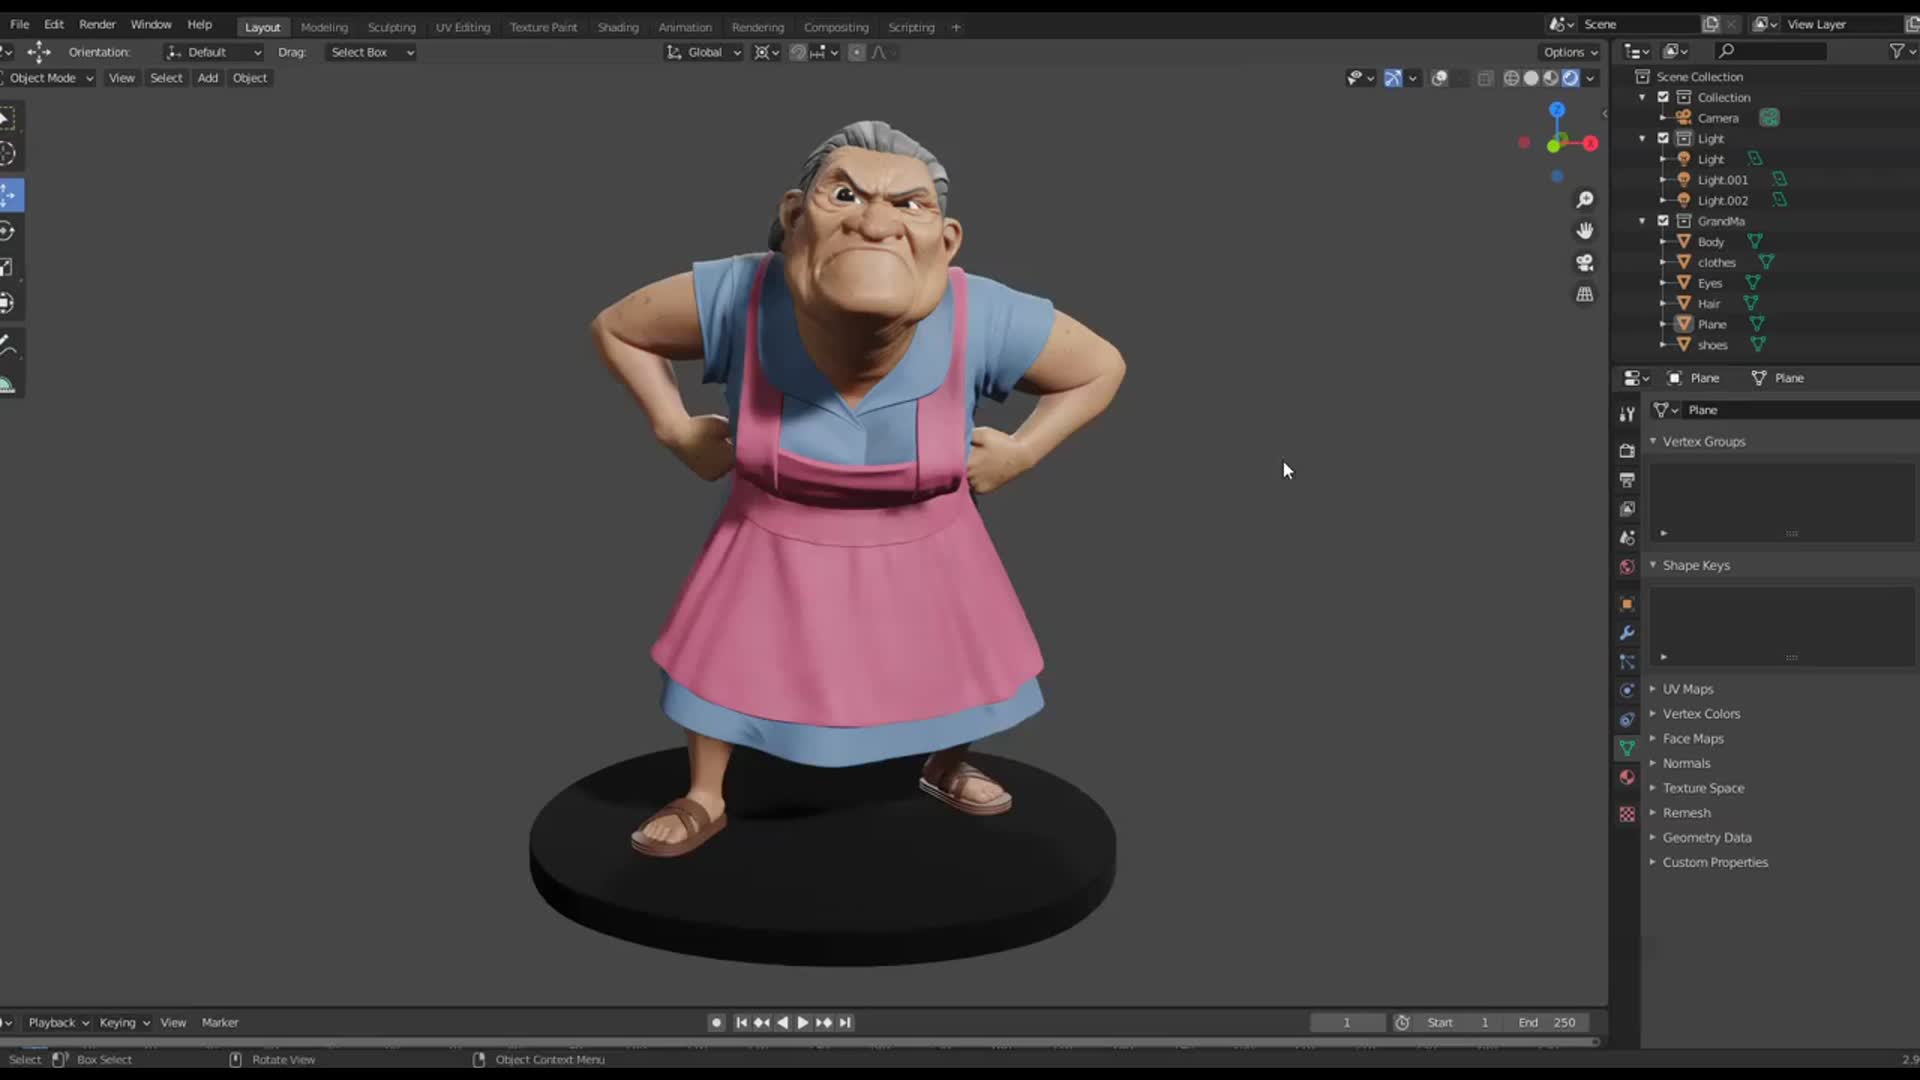Open the Render menu
Viewport: 1920px width, 1080px height.
(x=97, y=24)
